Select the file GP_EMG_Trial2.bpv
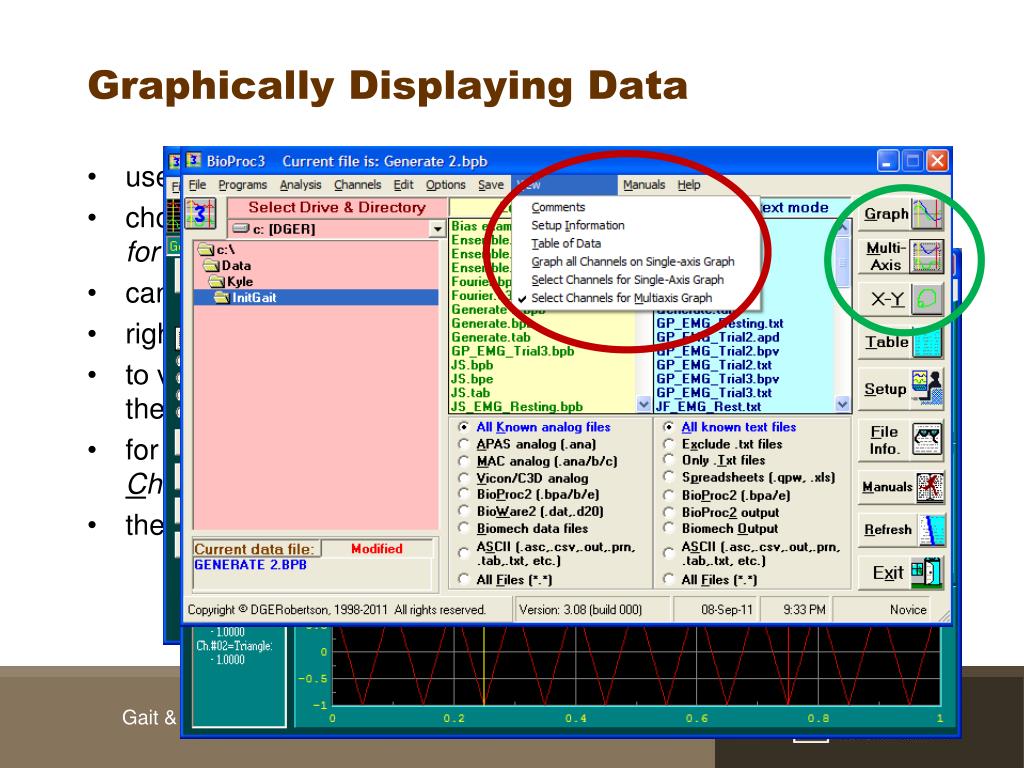 coord(717,351)
